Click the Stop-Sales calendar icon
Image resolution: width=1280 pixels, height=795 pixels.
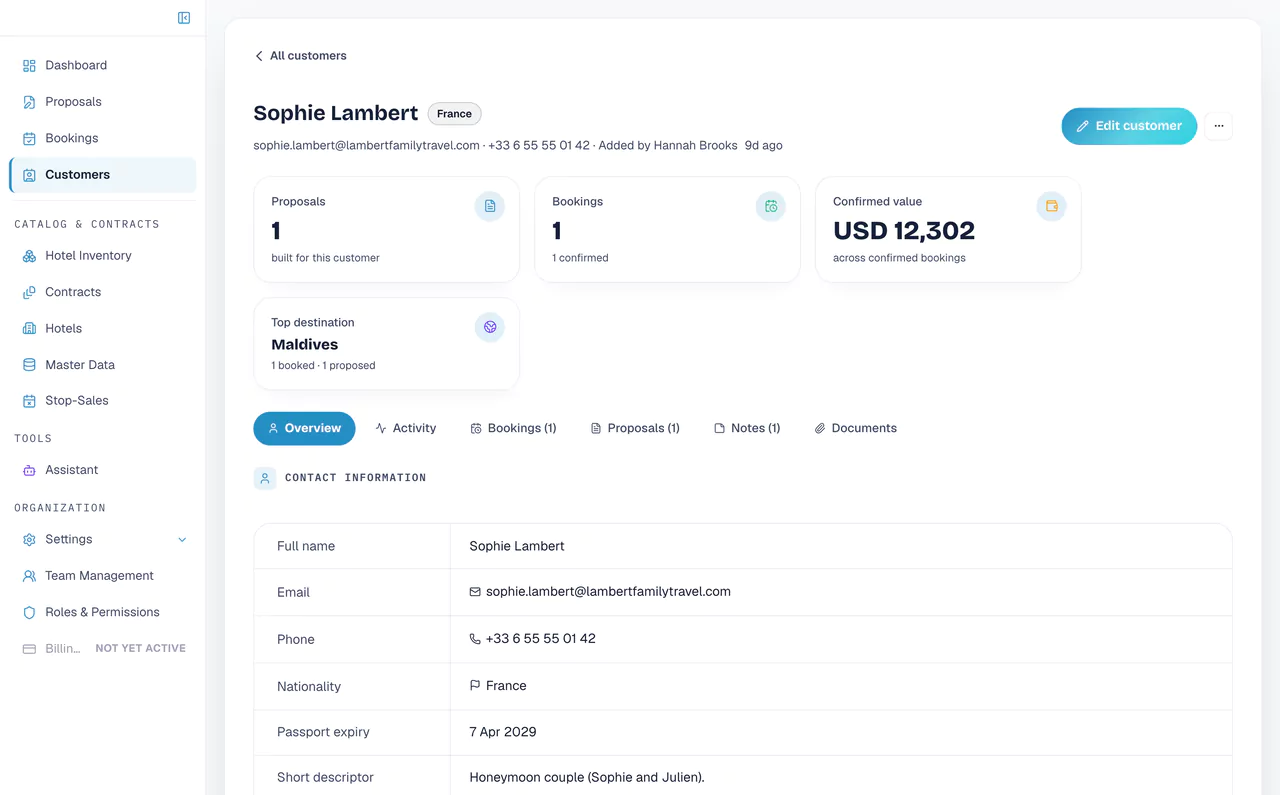29,401
